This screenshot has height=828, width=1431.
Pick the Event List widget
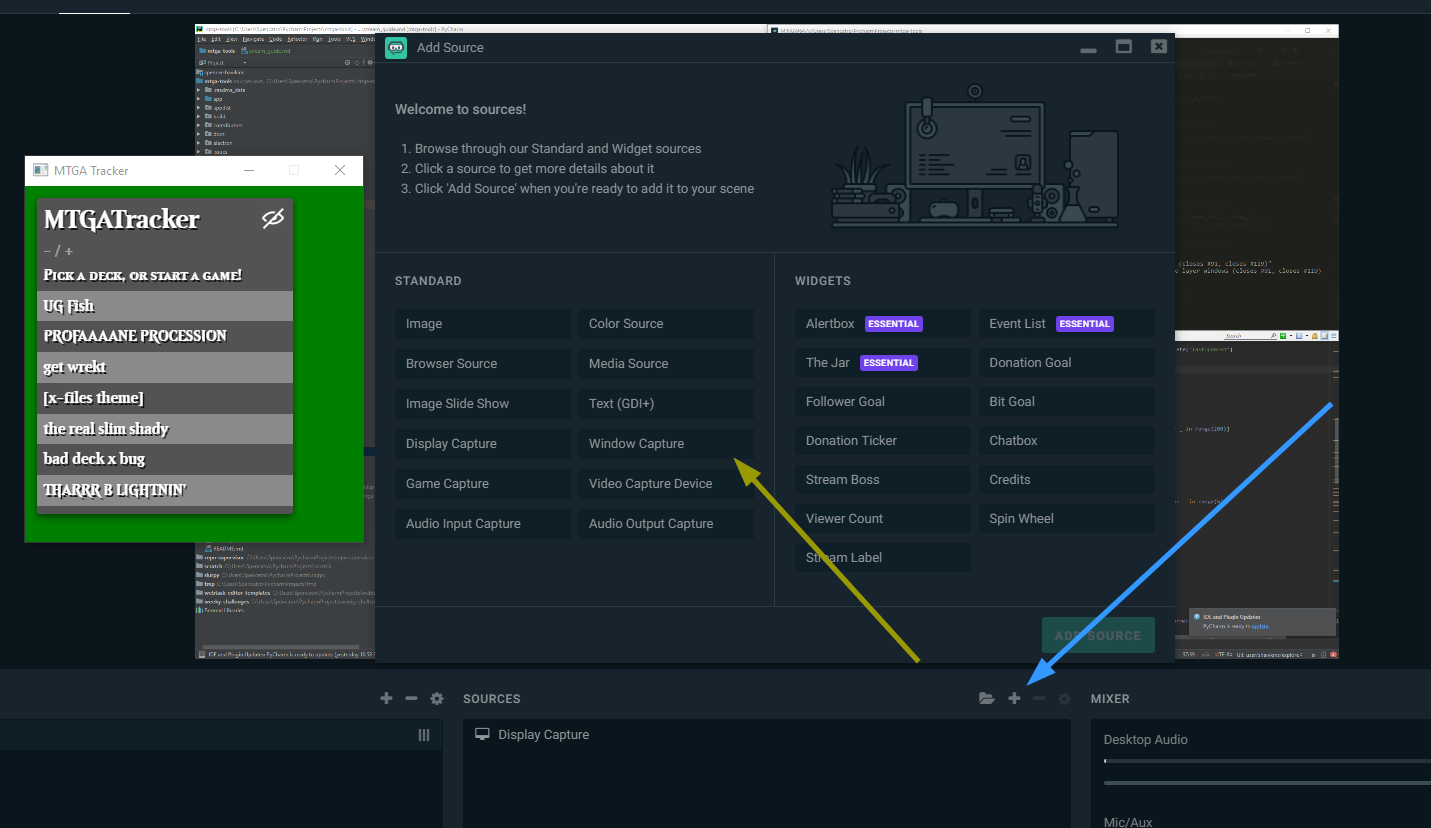click(x=1066, y=324)
